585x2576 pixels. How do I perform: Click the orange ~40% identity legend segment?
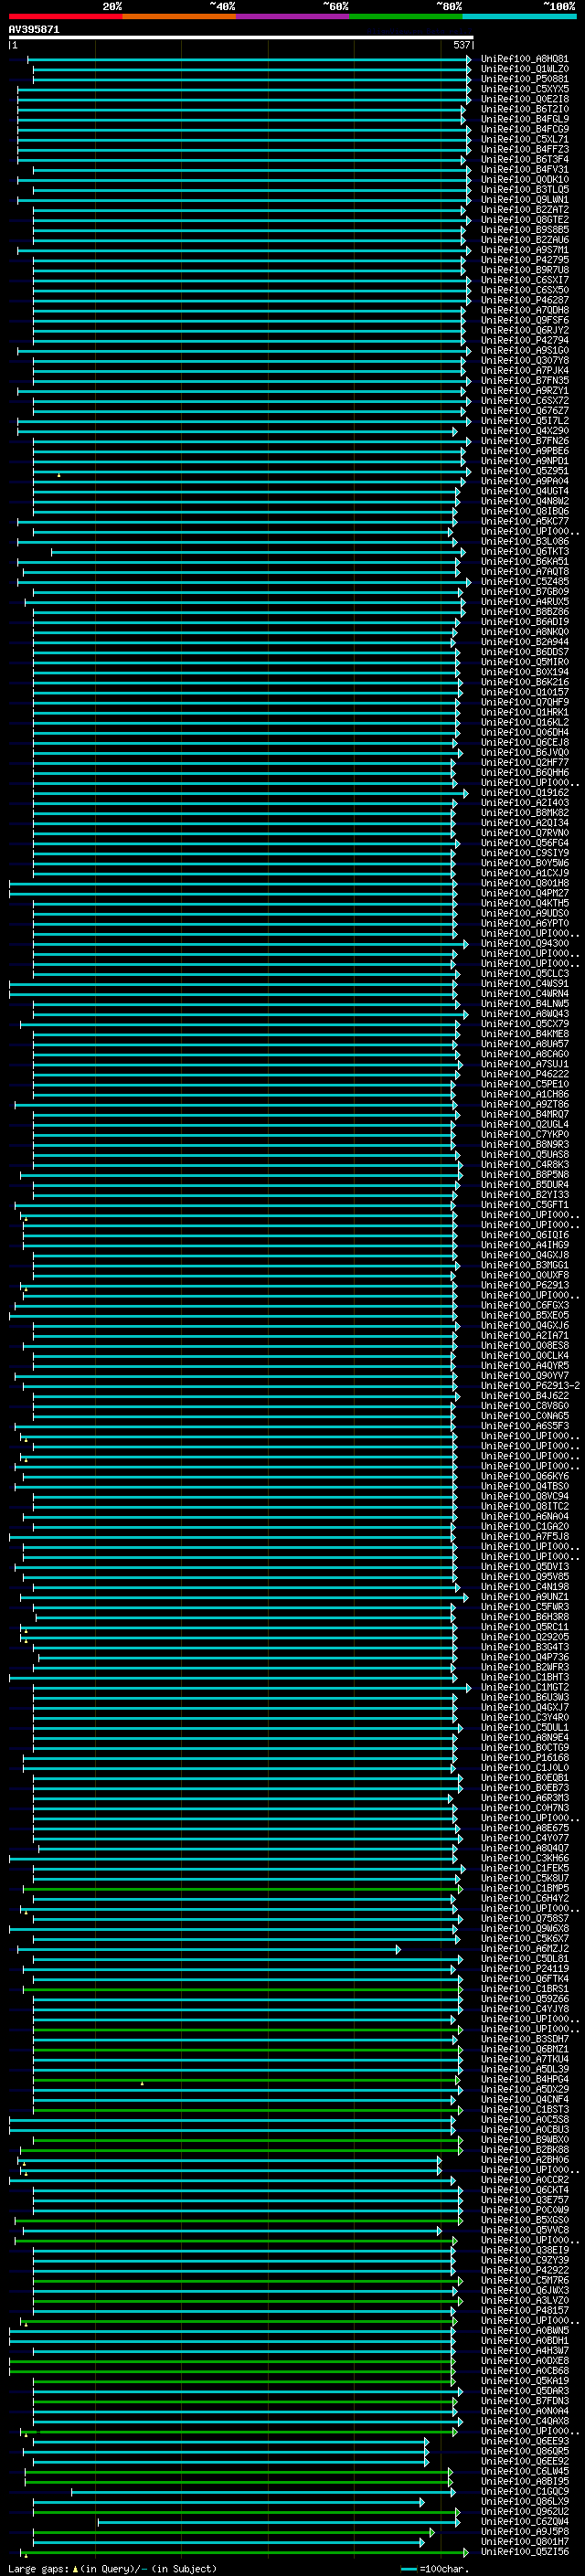[179, 16]
